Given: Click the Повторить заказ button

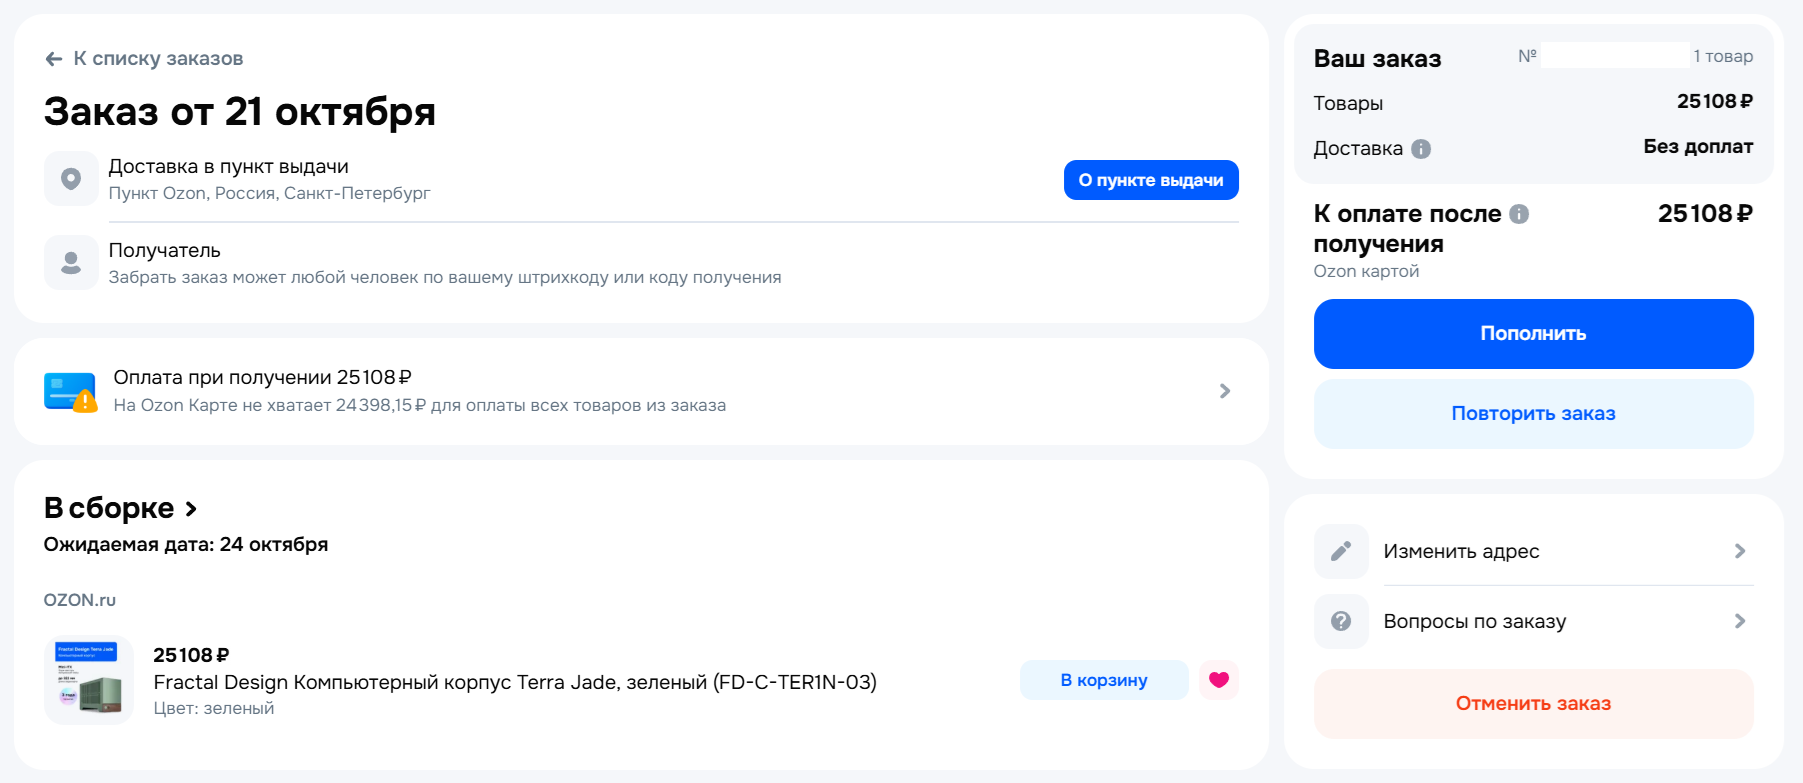Looking at the screenshot, I should coord(1533,414).
